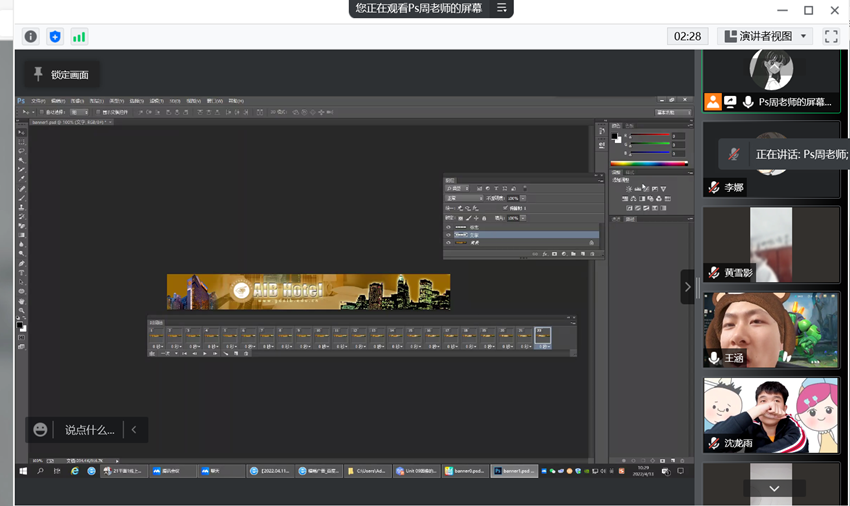The width and height of the screenshot is (850, 506).
Task: Collapse the participant video sidebar
Action: (x=687, y=287)
